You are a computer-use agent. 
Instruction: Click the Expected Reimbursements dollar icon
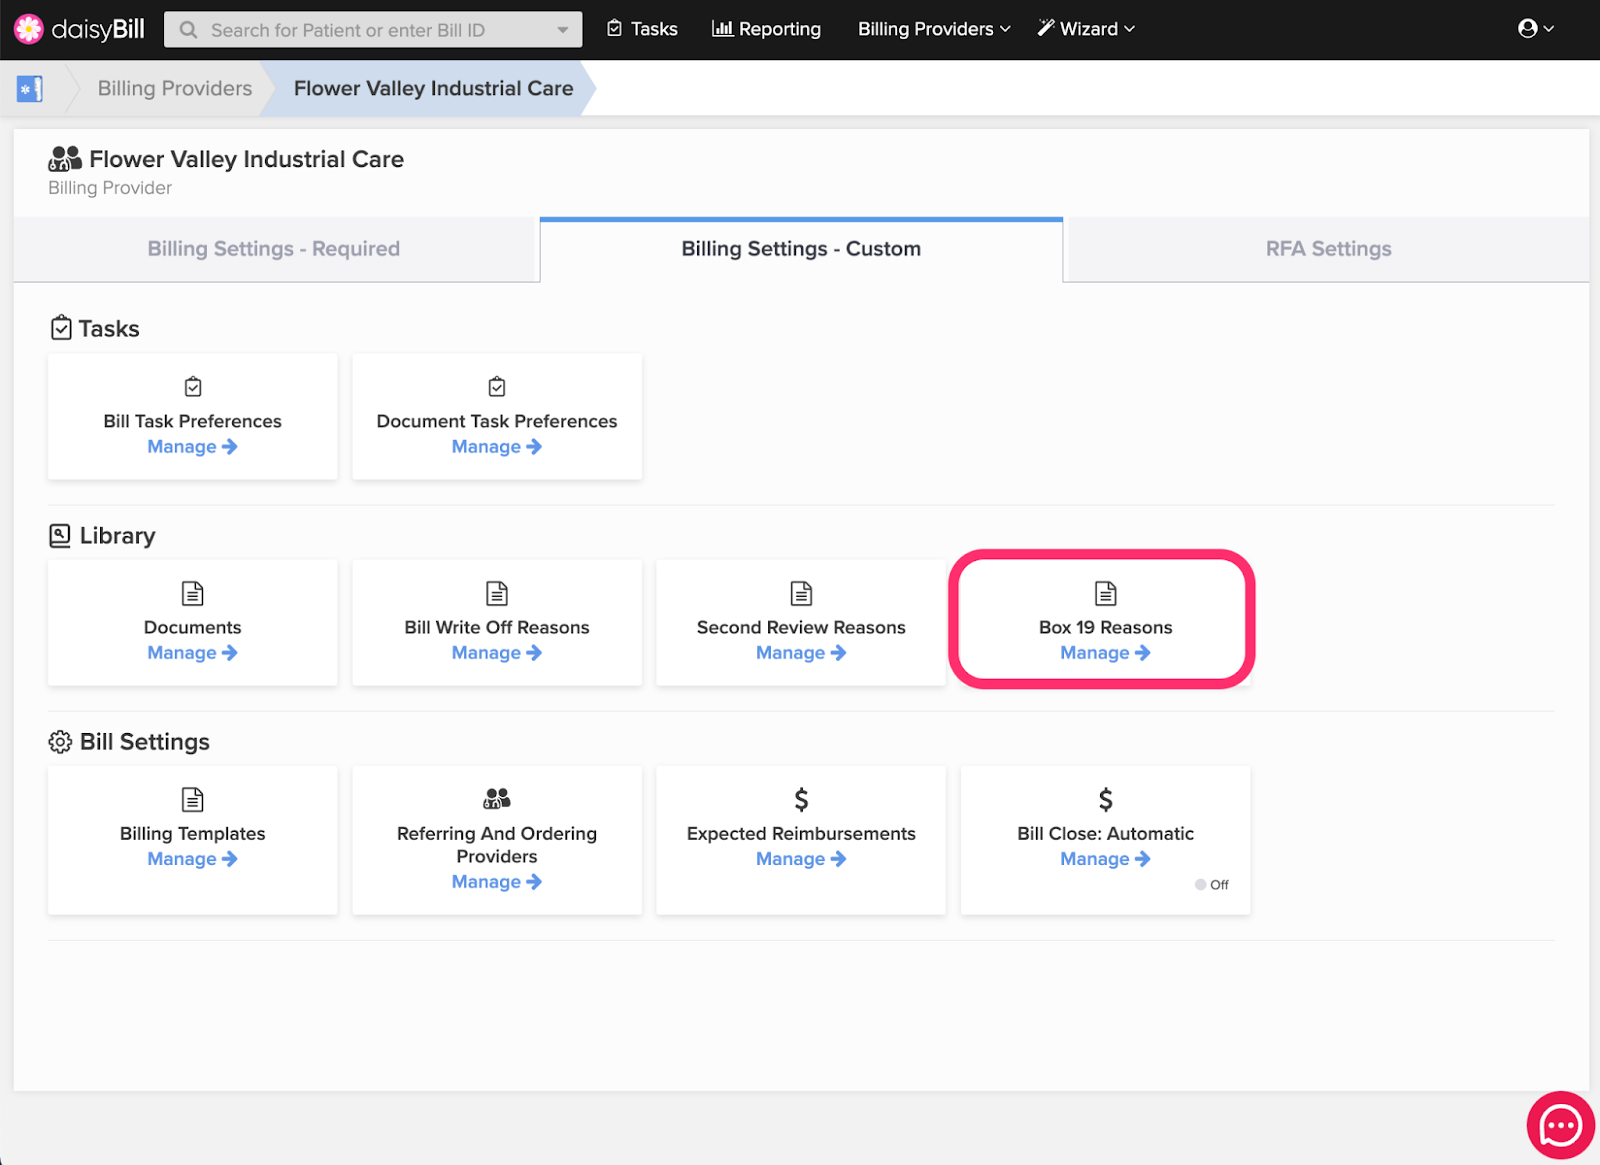(801, 800)
